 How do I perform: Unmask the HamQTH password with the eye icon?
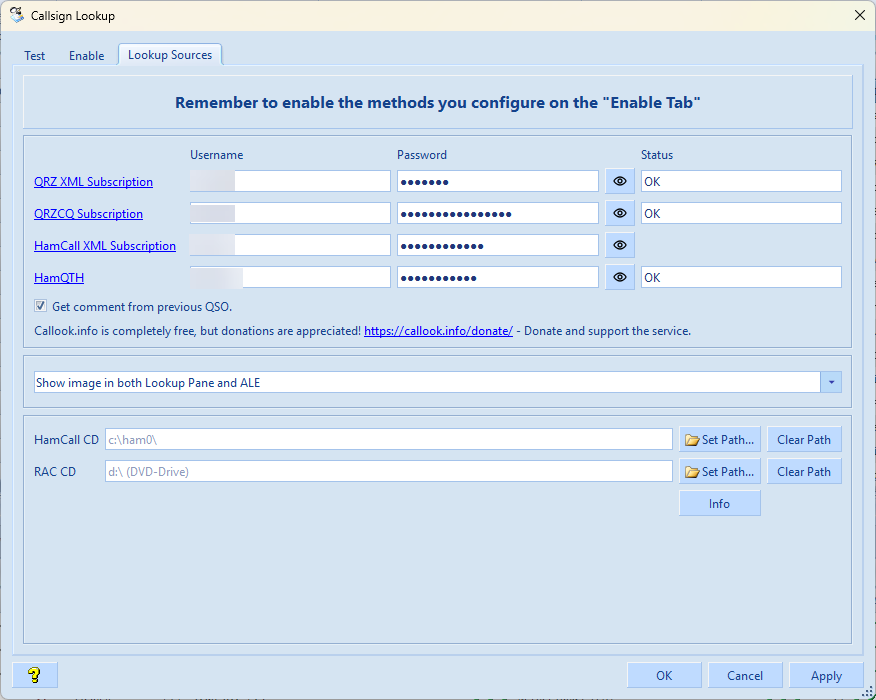click(x=620, y=278)
